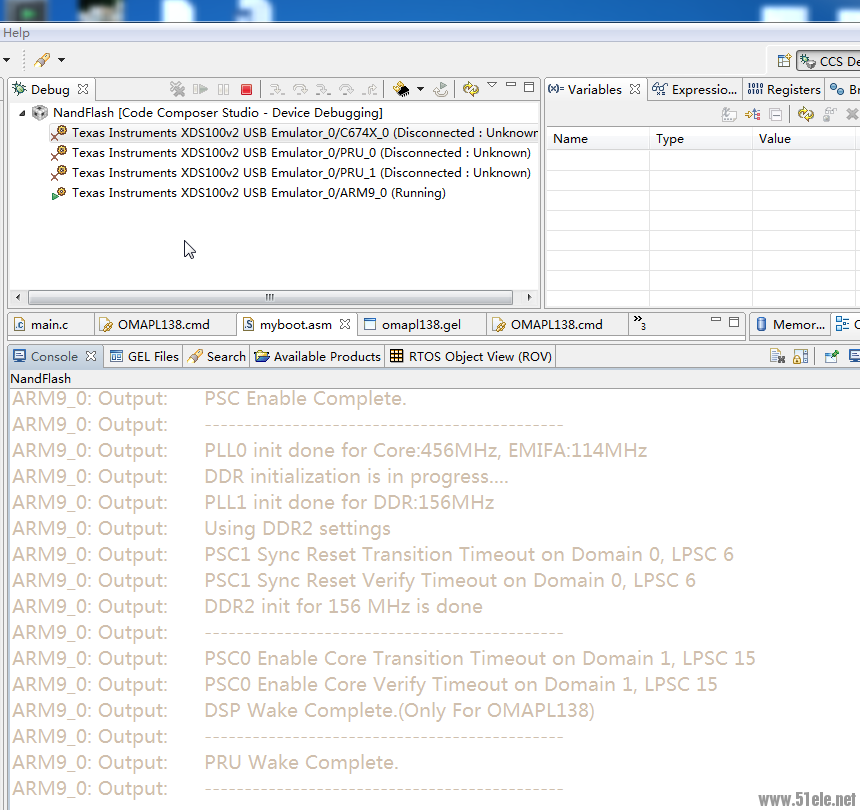The width and height of the screenshot is (860, 810).
Task: Click the Resume debug button
Action: (201, 90)
